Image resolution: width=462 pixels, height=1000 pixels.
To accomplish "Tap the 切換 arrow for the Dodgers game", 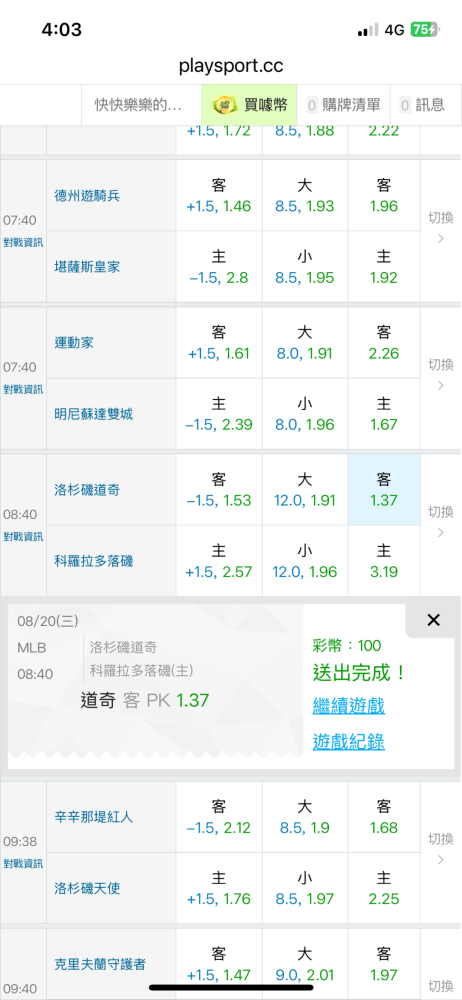I will pos(440,522).
